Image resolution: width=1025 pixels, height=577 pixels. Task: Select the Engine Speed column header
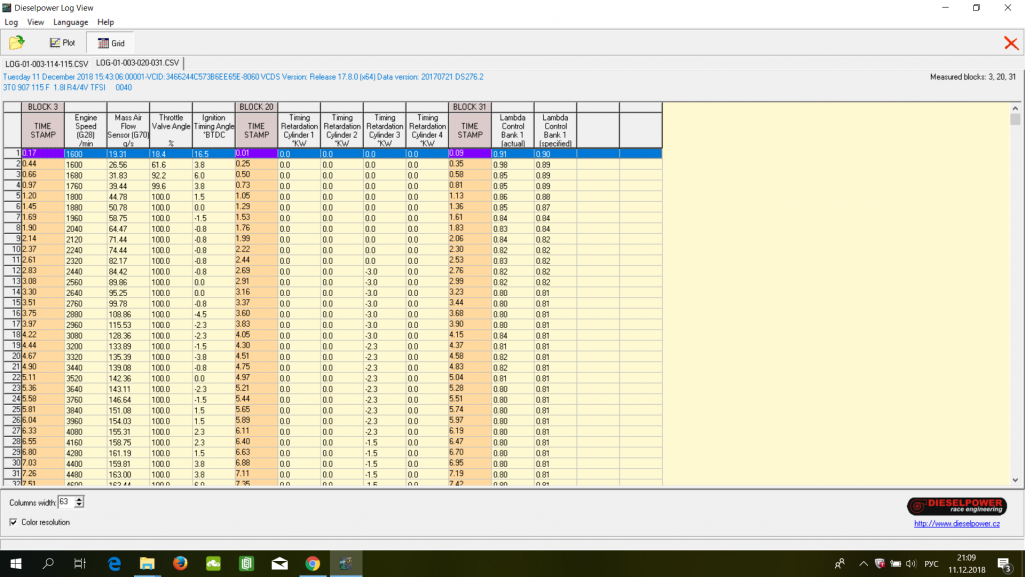pyautogui.click(x=86, y=130)
